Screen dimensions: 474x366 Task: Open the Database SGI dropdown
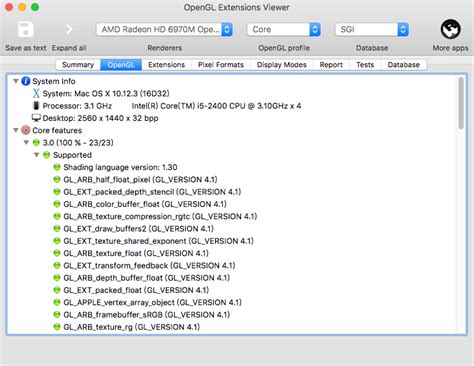point(372,29)
